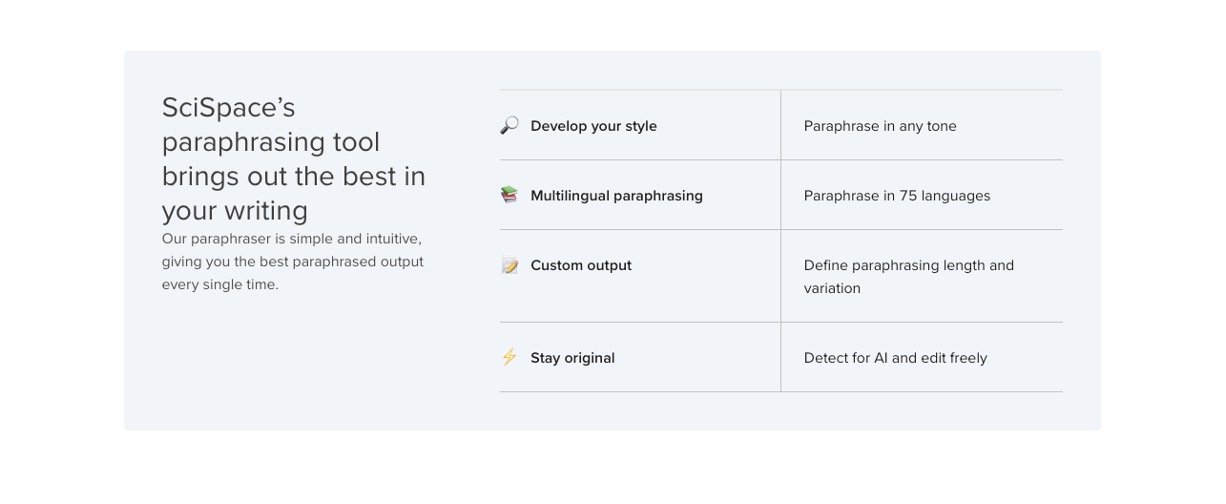Screen dimensions: 1226x504
Task: Choose the 'Custom output' feature label
Action: (x=581, y=266)
